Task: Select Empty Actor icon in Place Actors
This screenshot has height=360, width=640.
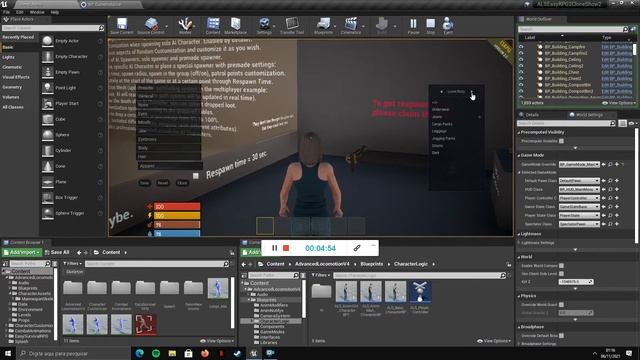Action: tap(48, 41)
